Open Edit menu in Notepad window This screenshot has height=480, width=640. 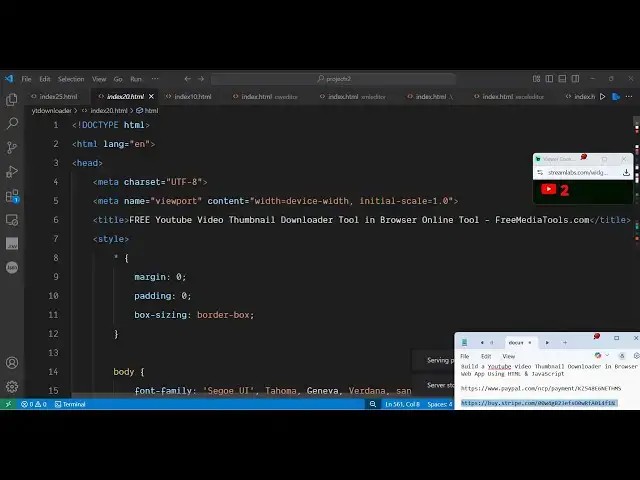486,356
